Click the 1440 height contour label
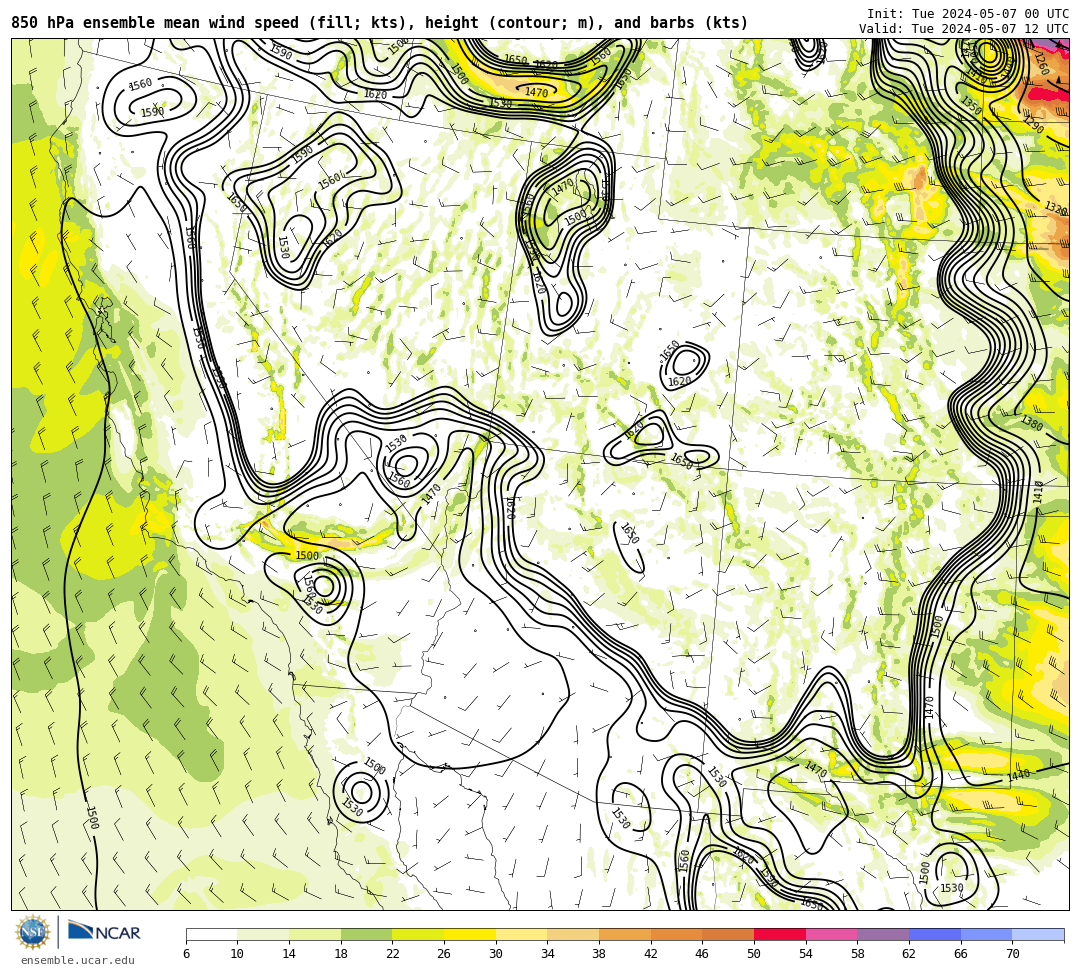This screenshot has height=973, width=1080. [1018, 775]
